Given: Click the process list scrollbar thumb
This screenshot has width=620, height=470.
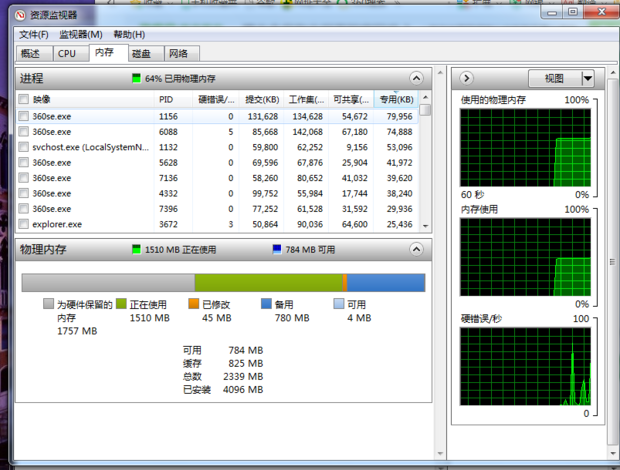Looking at the screenshot, I should pyautogui.click(x=425, y=110).
